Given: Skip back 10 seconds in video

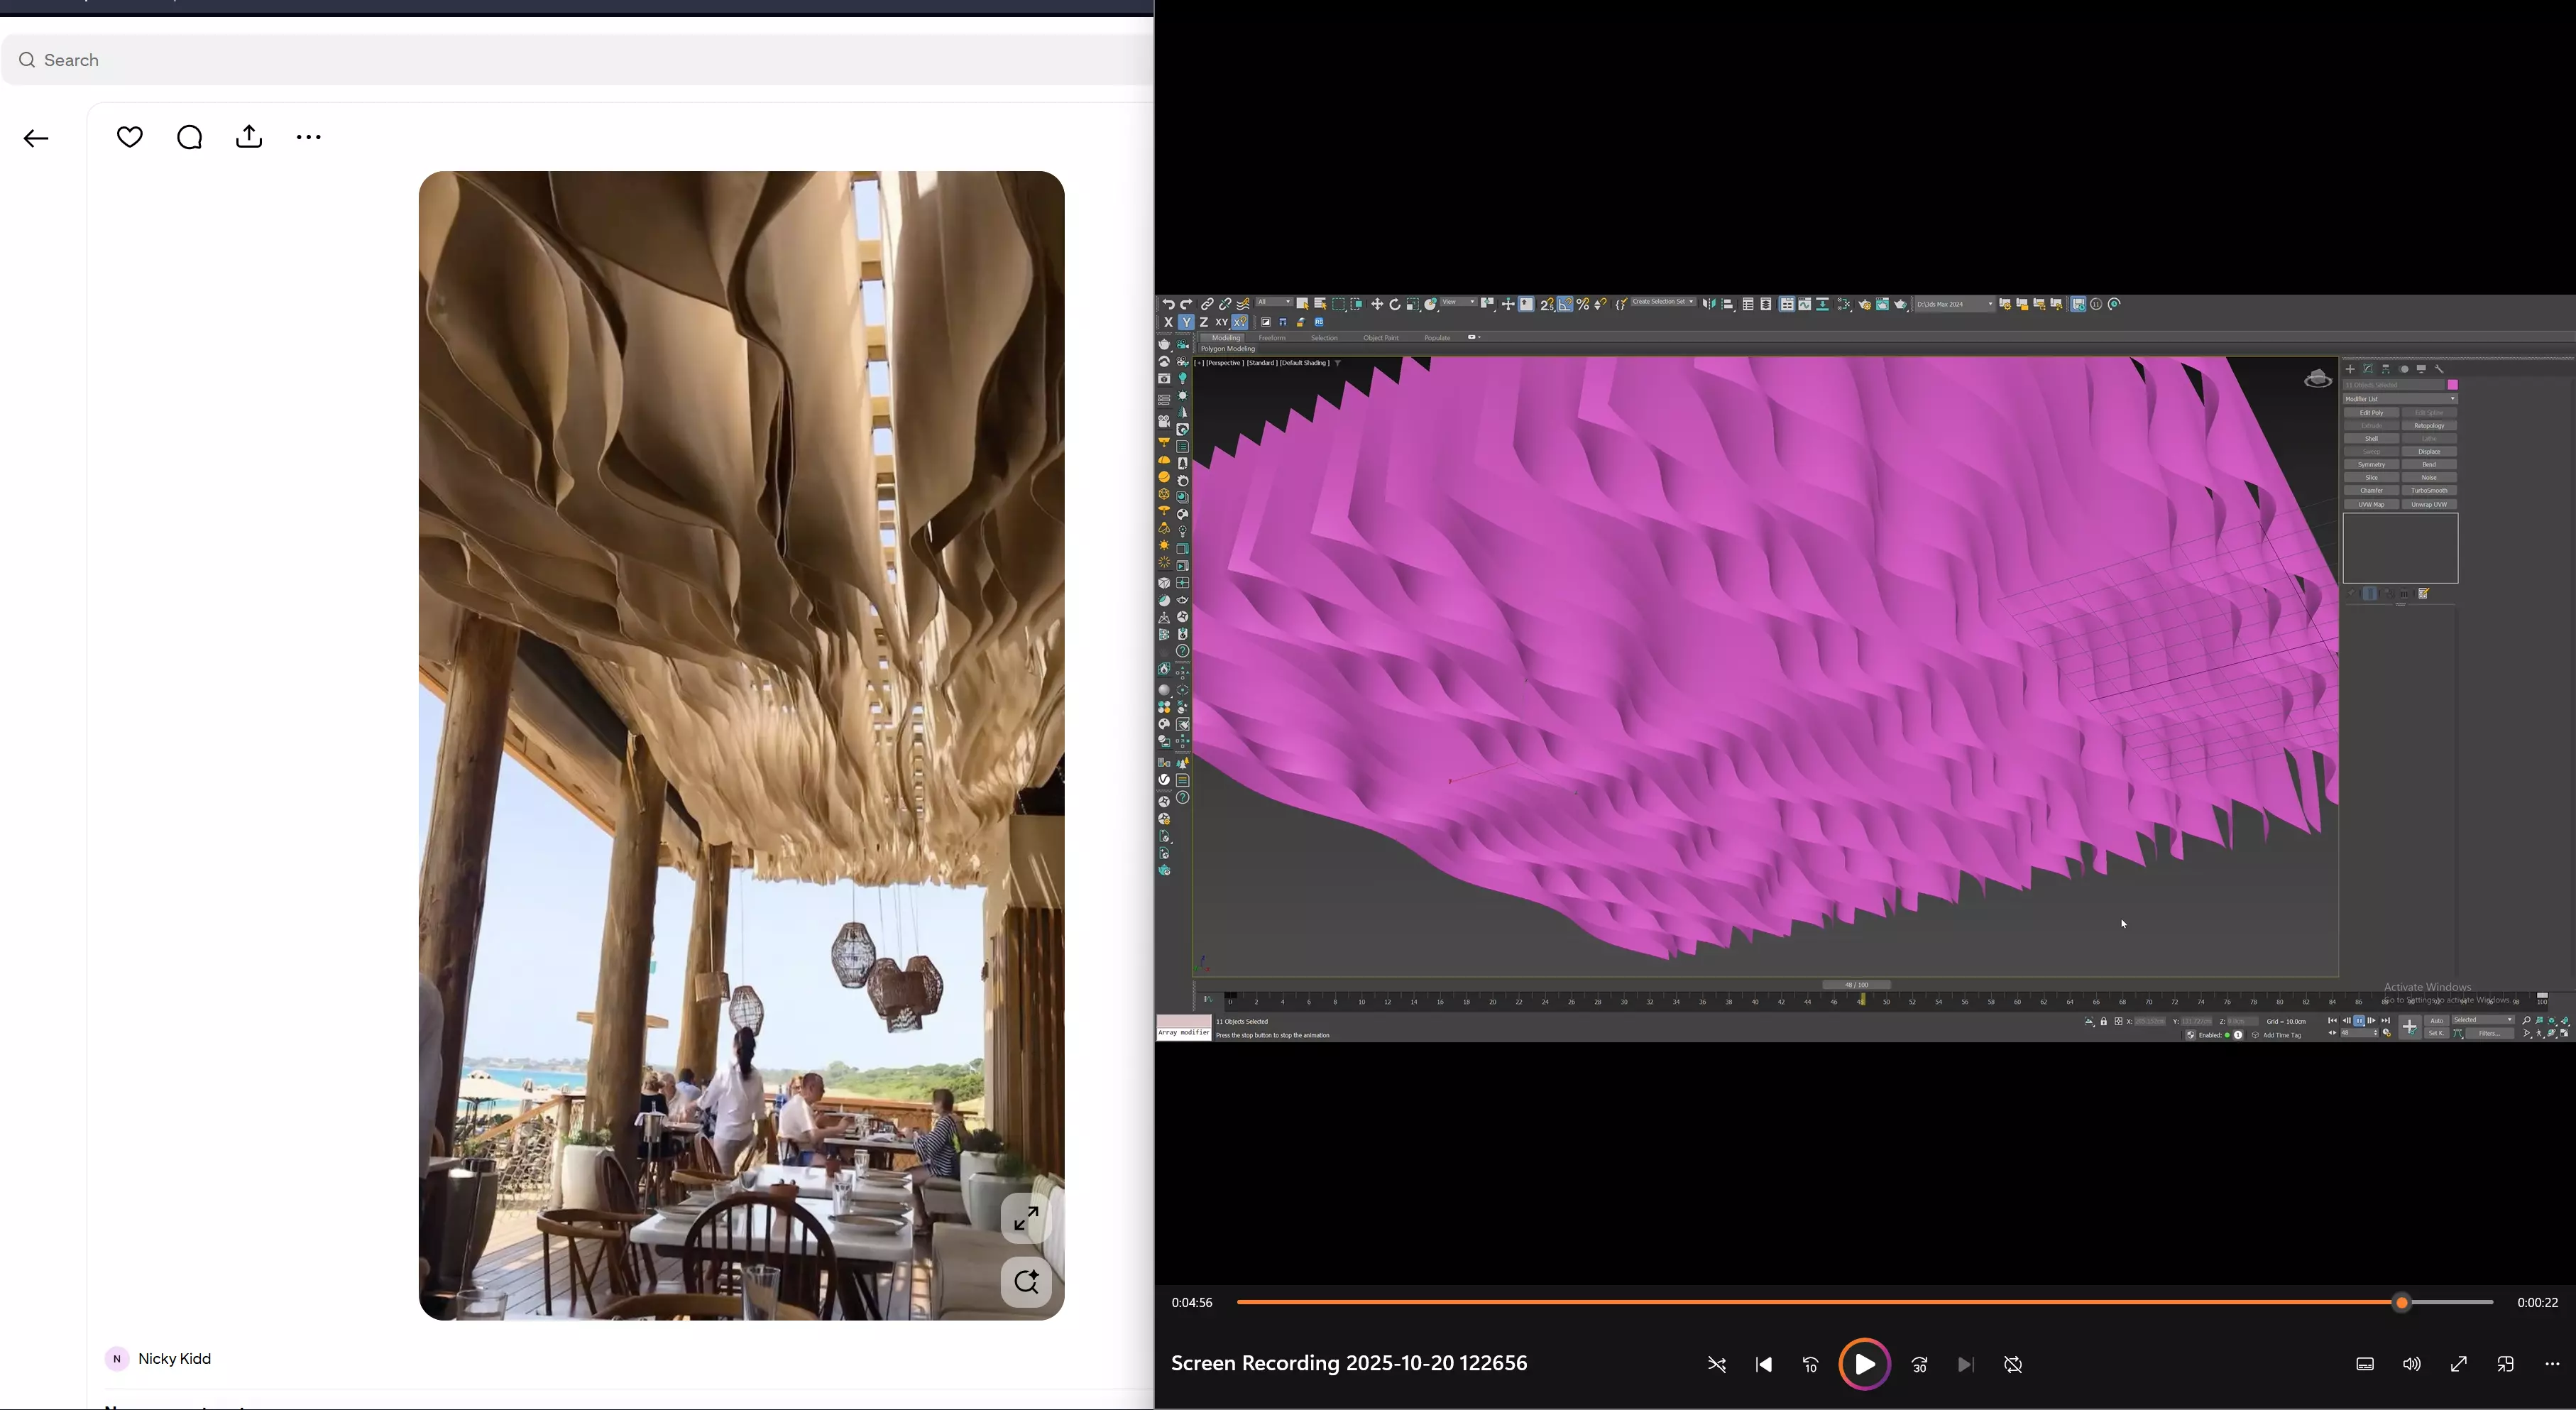Looking at the screenshot, I should 1810,1365.
